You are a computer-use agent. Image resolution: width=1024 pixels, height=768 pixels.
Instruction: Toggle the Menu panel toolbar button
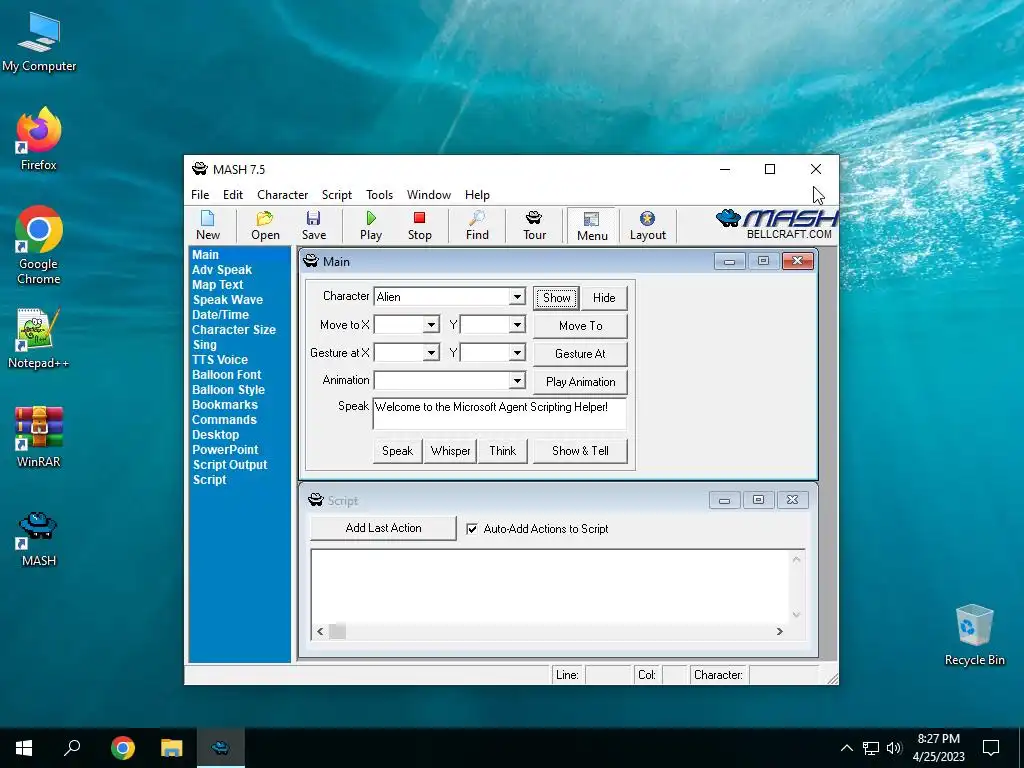click(x=592, y=226)
